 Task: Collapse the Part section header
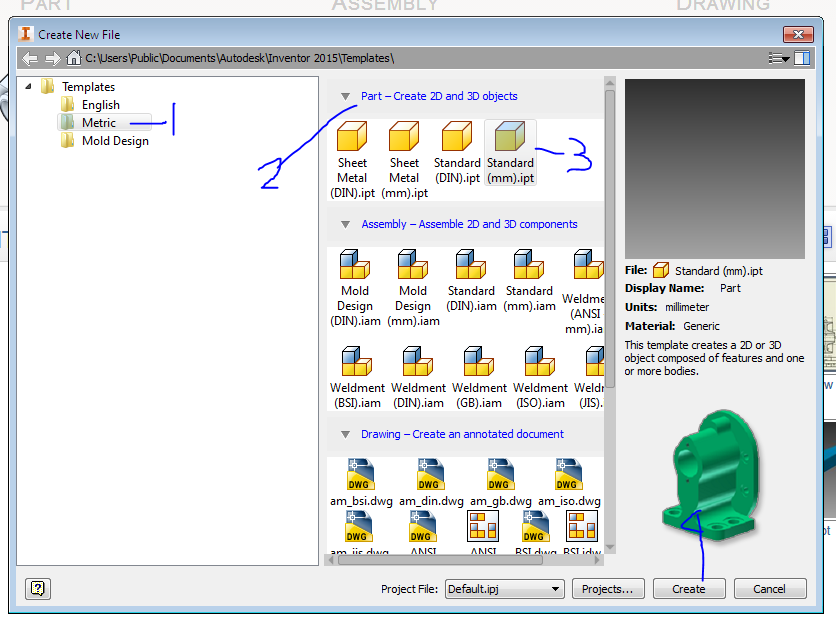(346, 96)
